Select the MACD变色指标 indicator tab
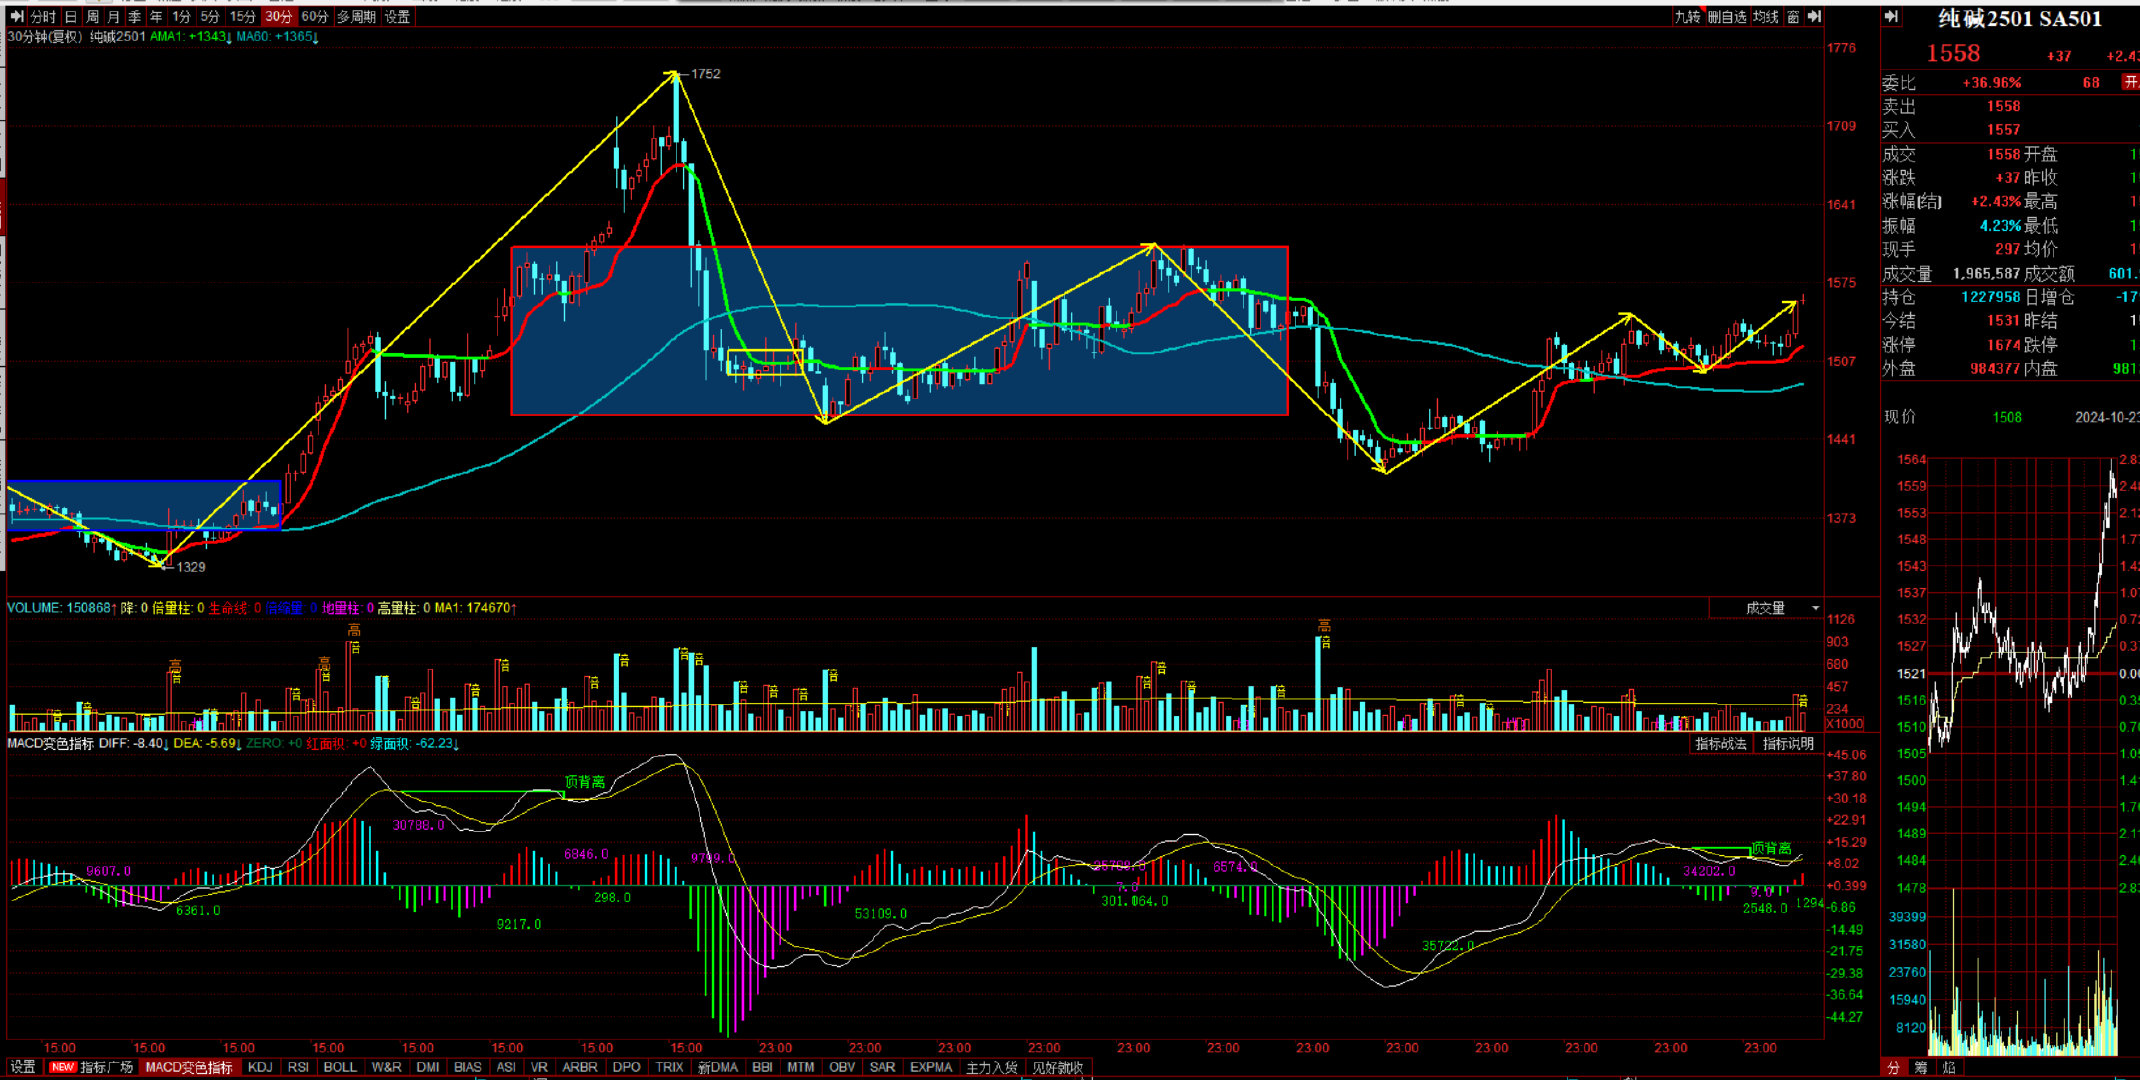The width and height of the screenshot is (2140, 1080). click(x=189, y=1067)
